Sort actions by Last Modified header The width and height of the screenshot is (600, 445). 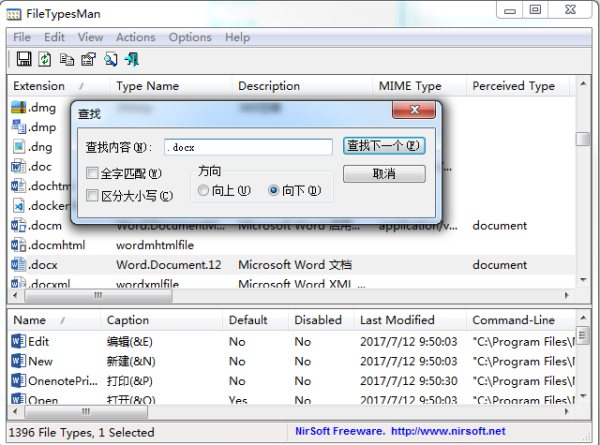410,320
